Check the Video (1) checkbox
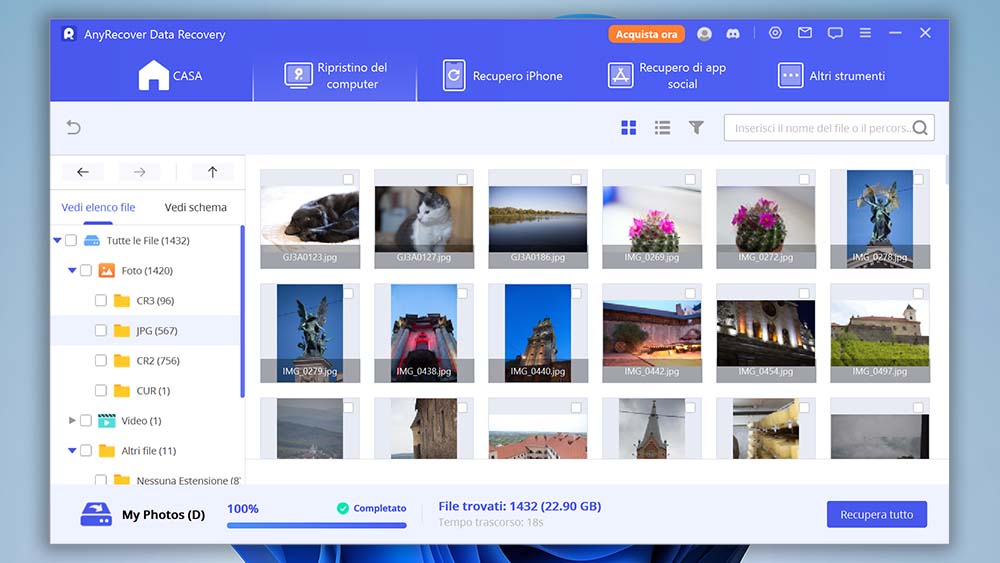1000x563 pixels. click(x=86, y=420)
